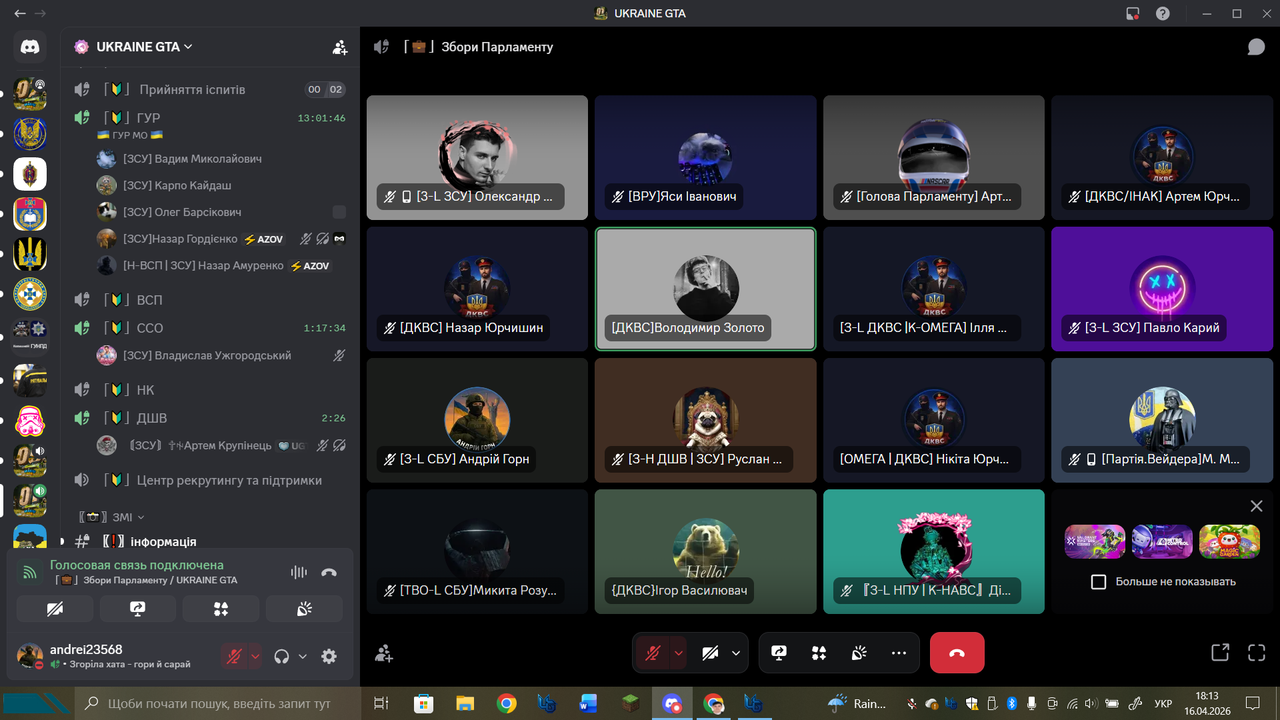The height and width of the screenshot is (720, 1280).
Task: Open the Minecraft block icon in taskbar
Action: pos(630,703)
